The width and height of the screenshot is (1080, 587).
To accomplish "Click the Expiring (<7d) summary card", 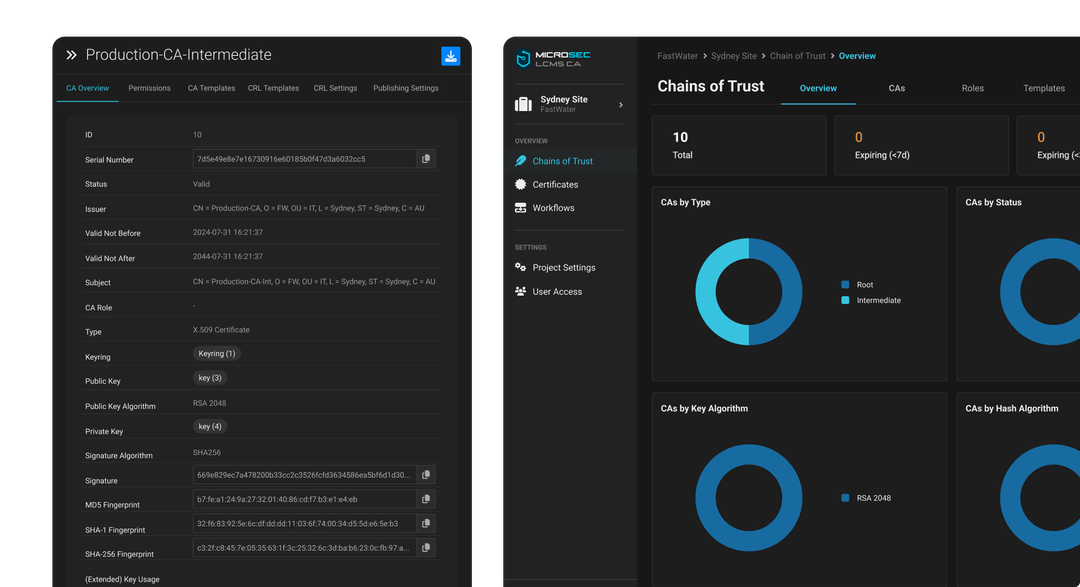I will (x=922, y=145).
